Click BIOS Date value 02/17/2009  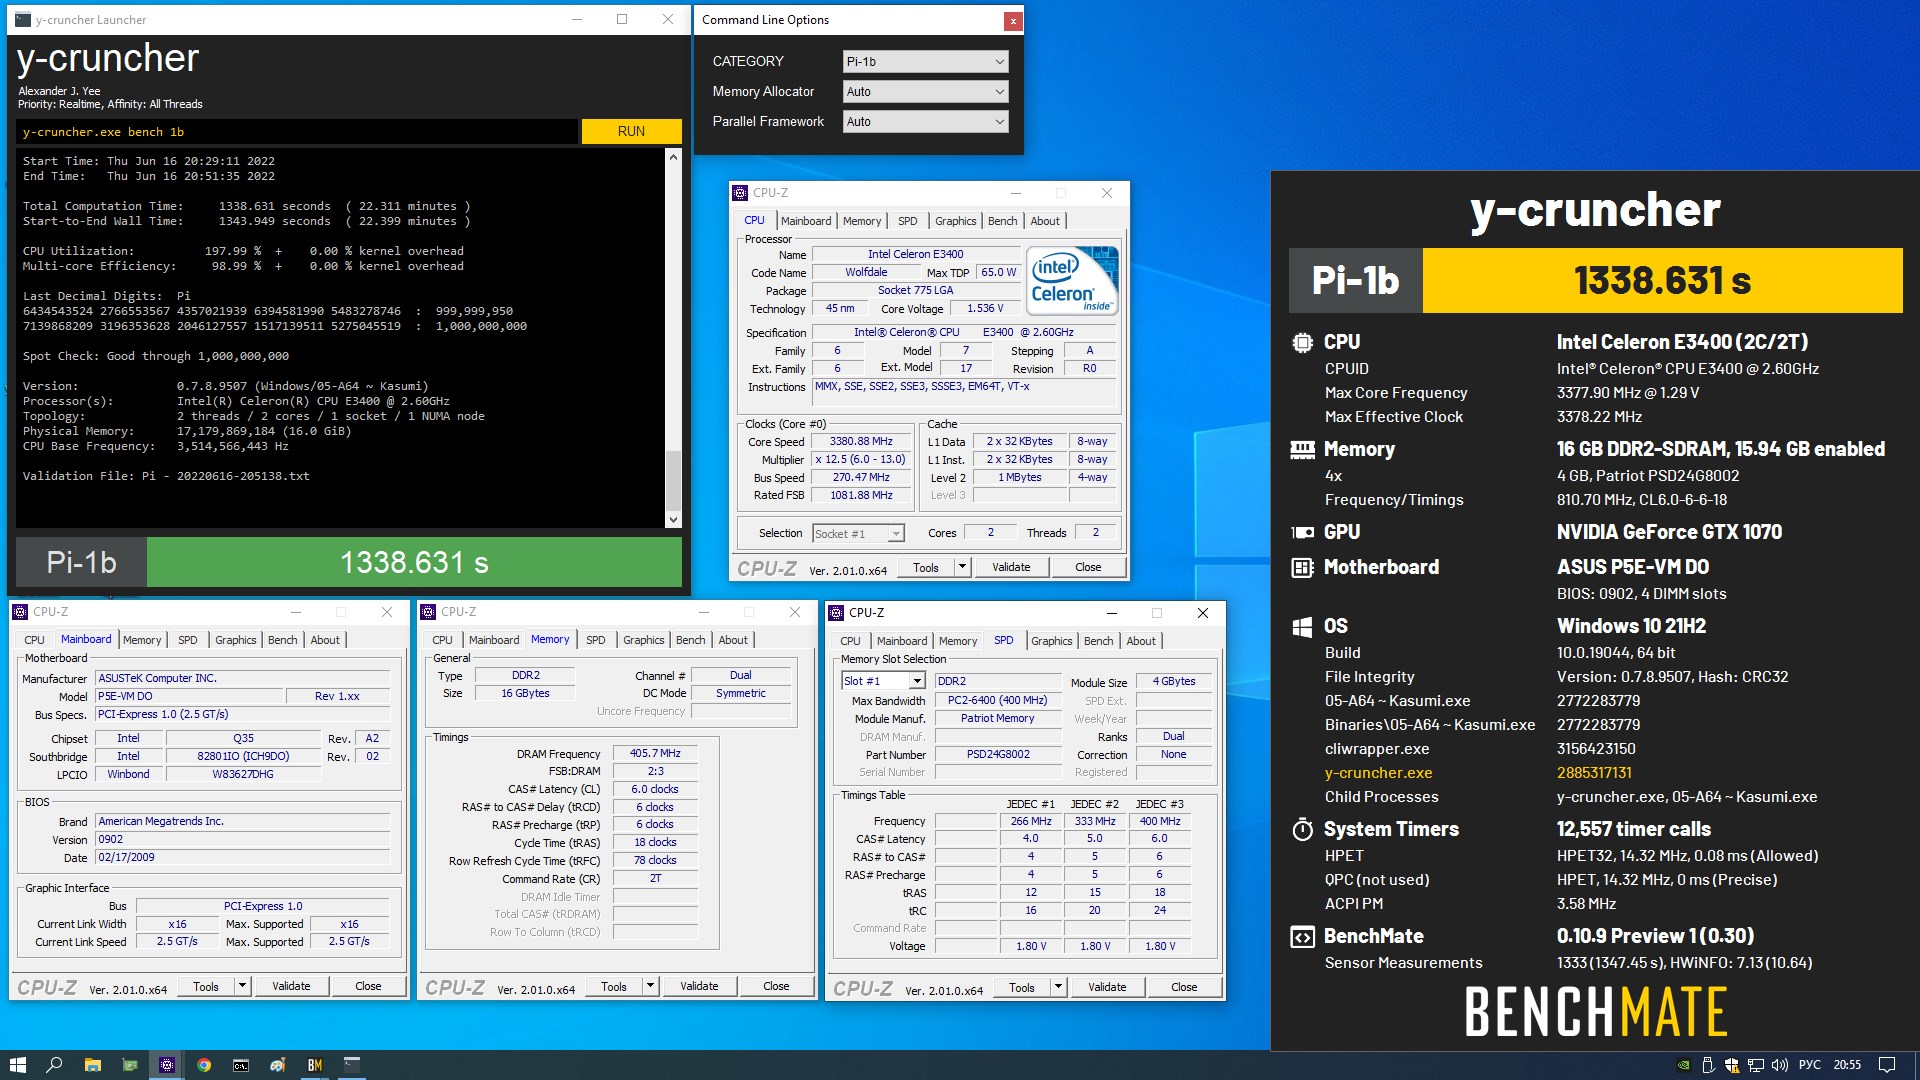tap(242, 857)
